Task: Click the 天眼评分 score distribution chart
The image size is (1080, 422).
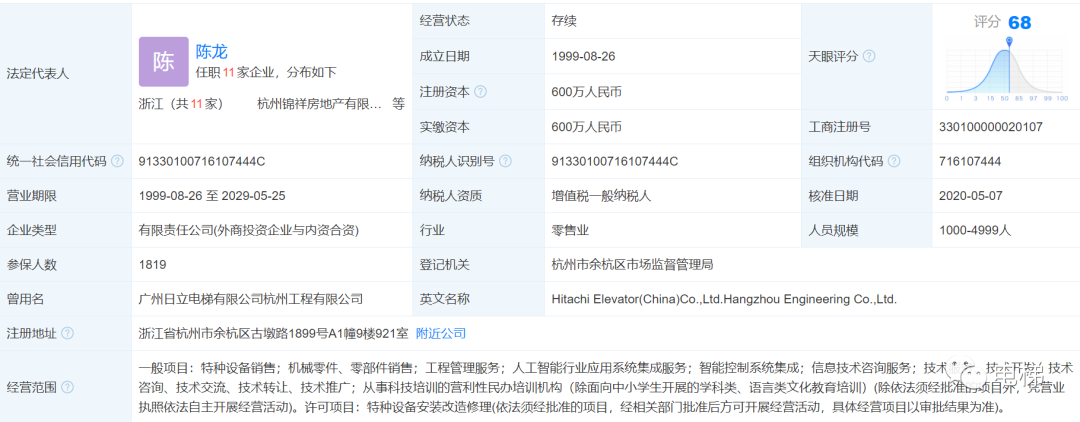Action: tap(1007, 70)
